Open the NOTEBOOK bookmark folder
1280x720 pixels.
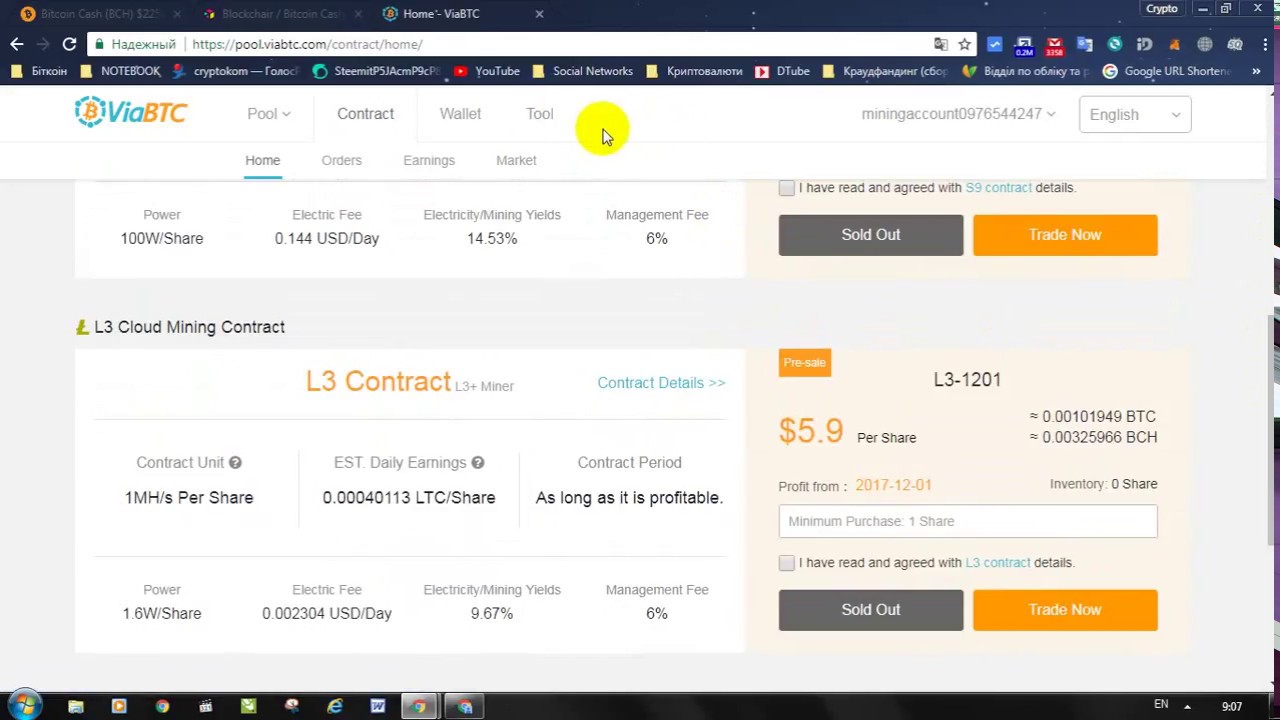[120, 71]
